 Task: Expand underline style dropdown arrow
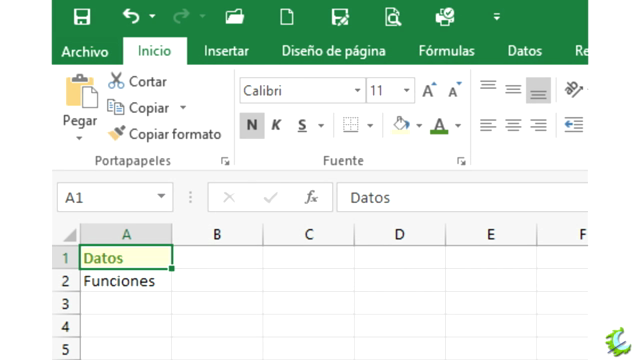click(321, 125)
